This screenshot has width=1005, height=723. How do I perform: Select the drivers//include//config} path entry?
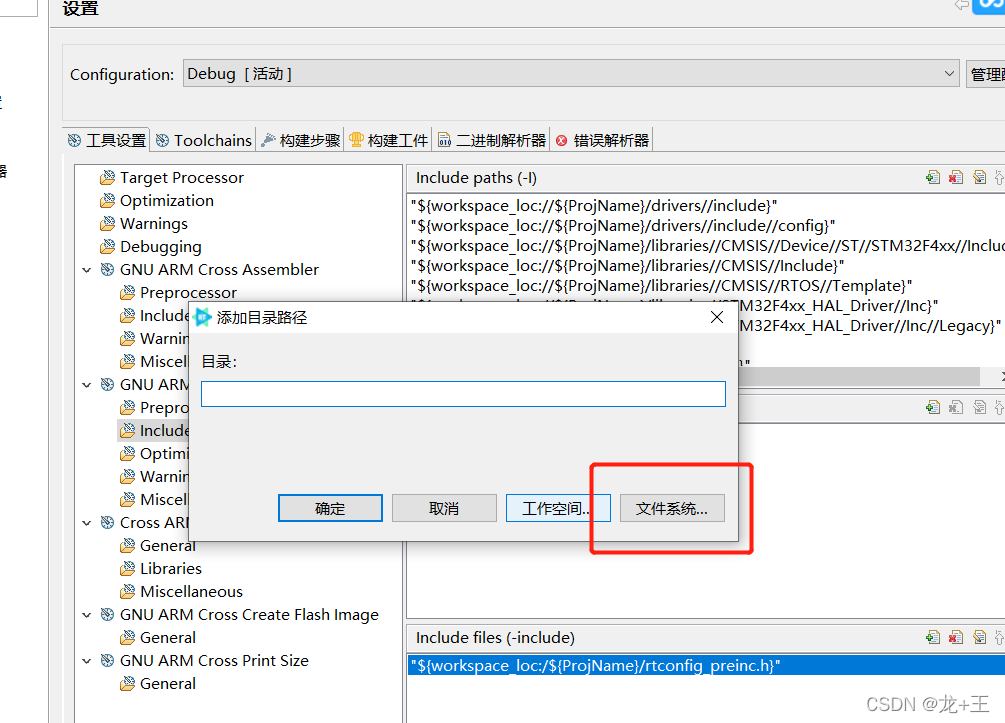[623, 226]
